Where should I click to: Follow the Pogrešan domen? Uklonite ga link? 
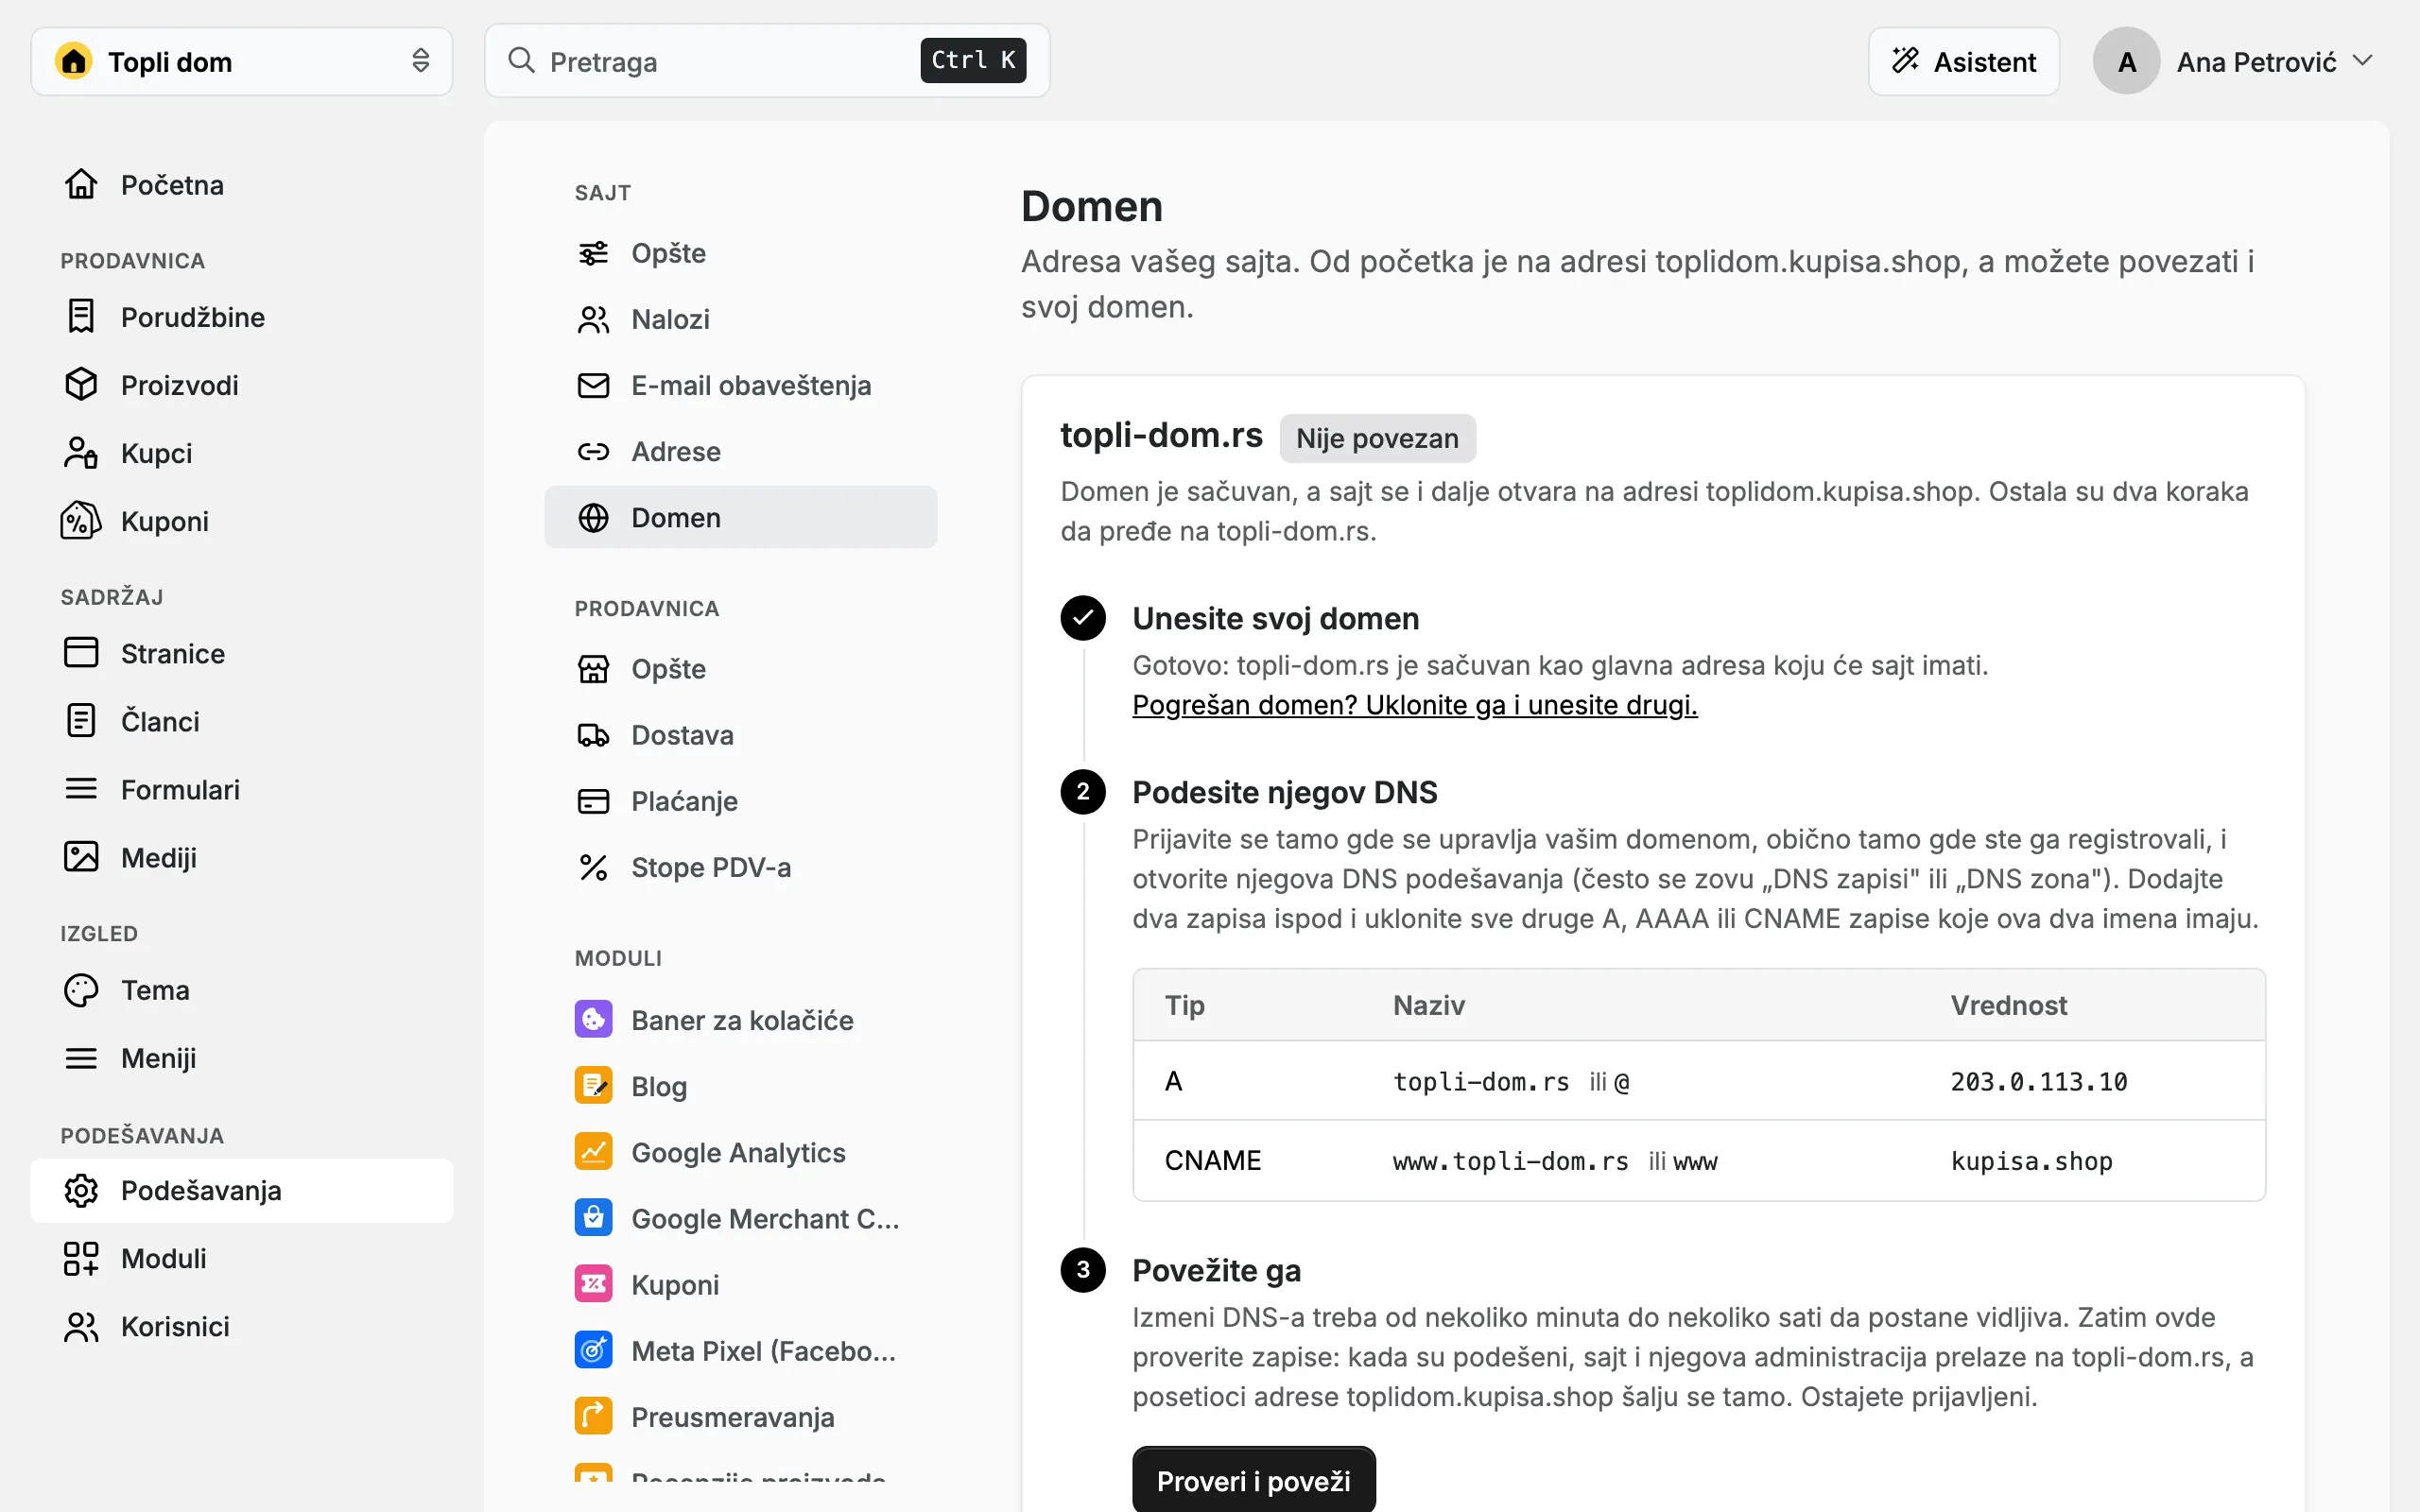click(1414, 705)
